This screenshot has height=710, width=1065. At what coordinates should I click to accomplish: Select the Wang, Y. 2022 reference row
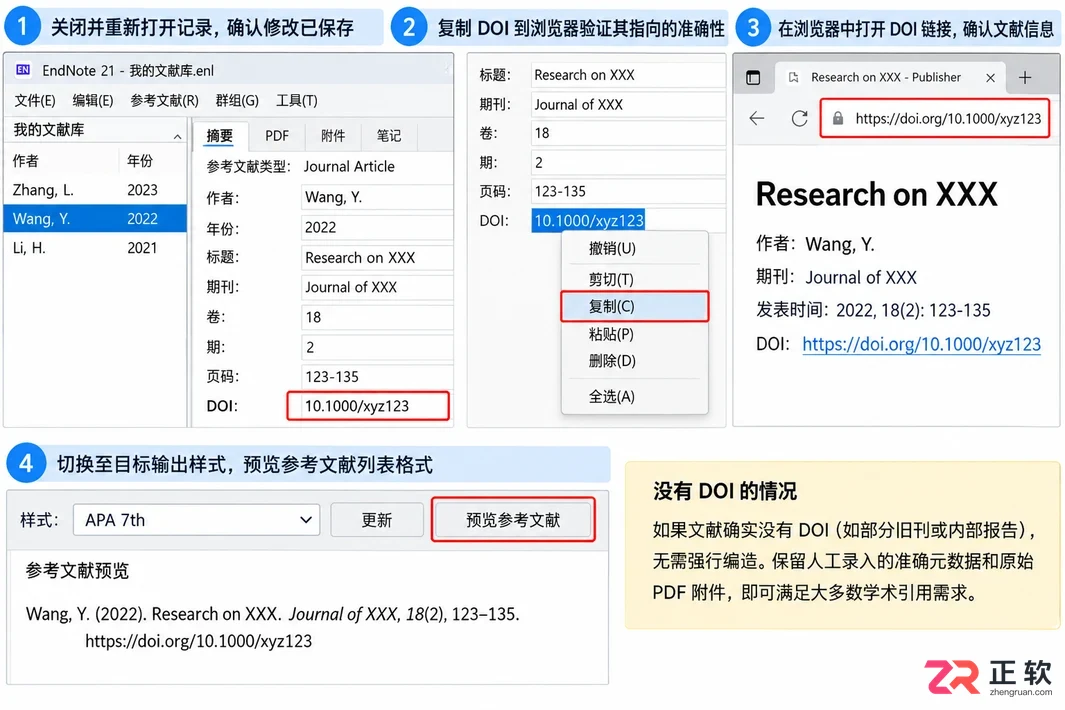[x=95, y=219]
